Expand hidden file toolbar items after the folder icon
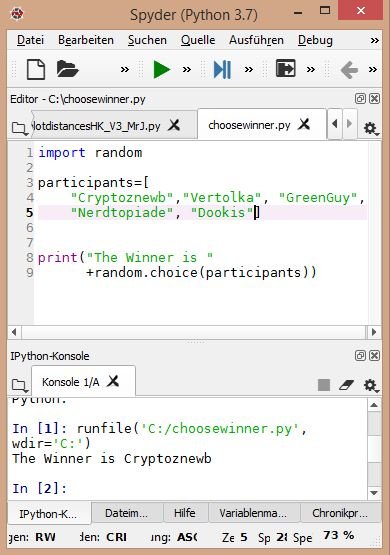Screen dimensions: 390x555 point(125,69)
